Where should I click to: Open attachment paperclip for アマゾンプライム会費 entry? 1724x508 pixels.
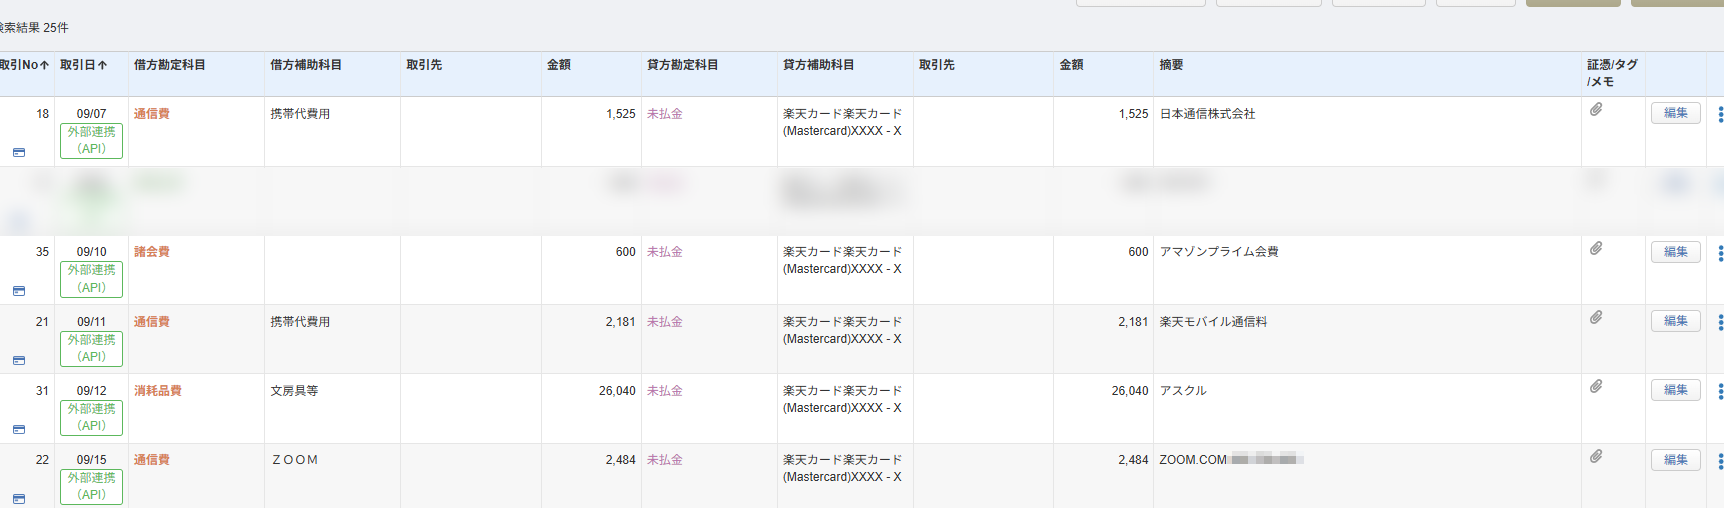click(x=1596, y=248)
